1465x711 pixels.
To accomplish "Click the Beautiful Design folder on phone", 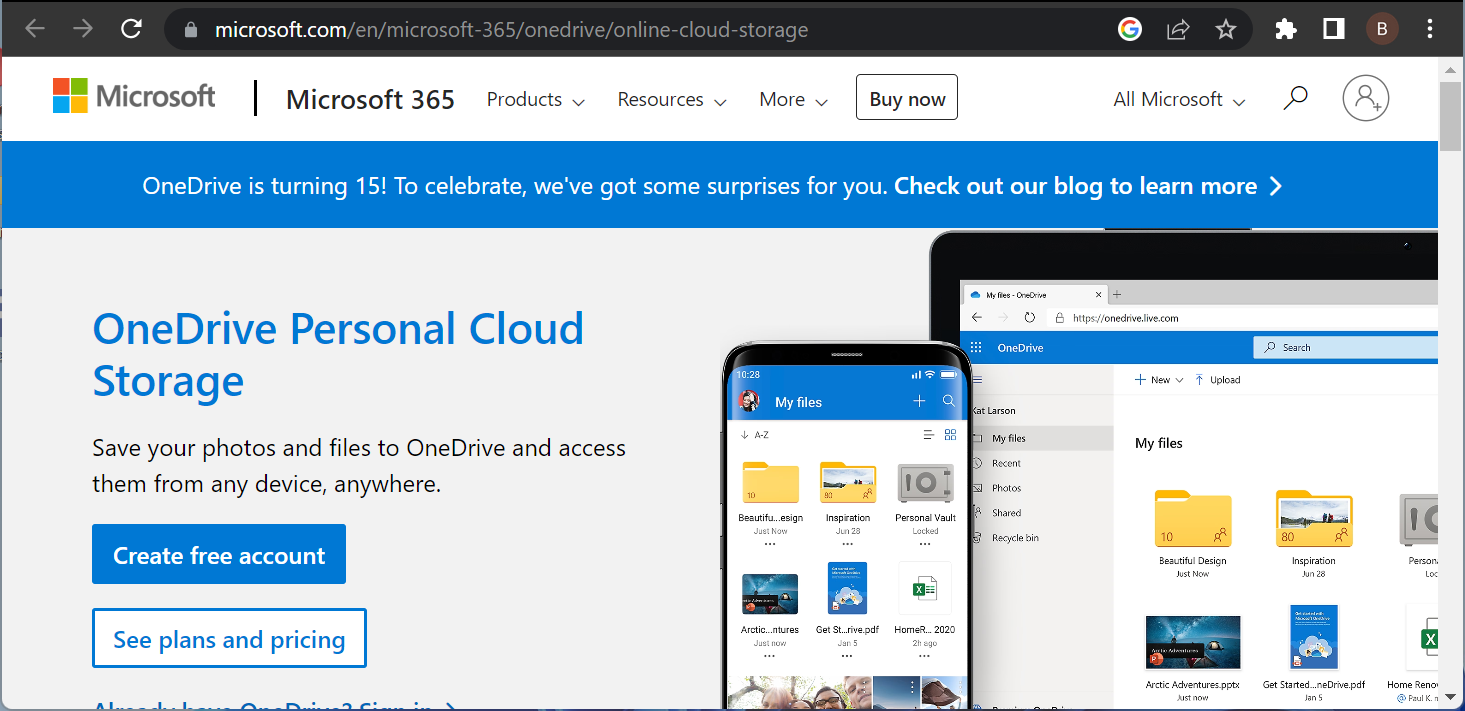I will (x=770, y=482).
